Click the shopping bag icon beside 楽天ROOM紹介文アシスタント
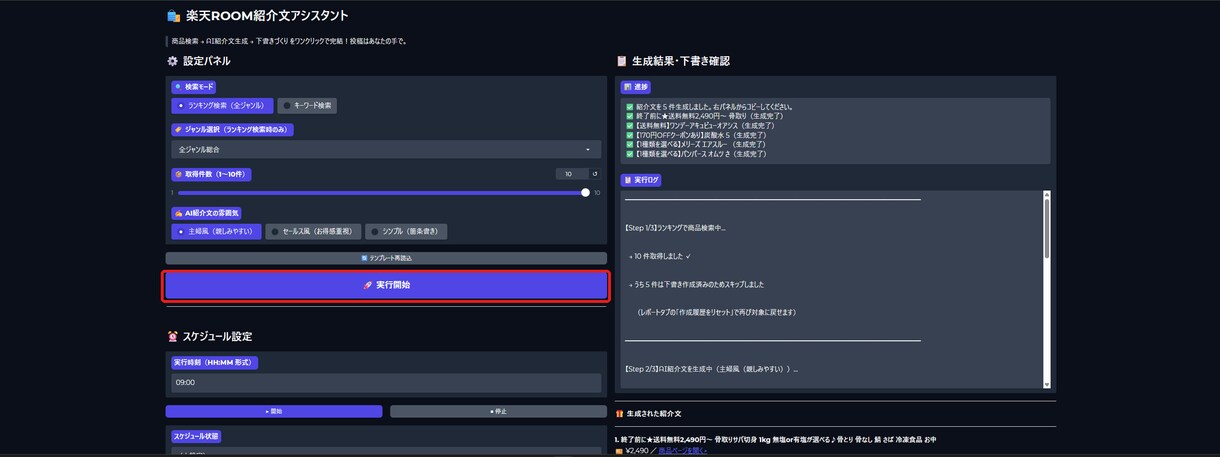The height and width of the screenshot is (457, 1220). [x=173, y=16]
